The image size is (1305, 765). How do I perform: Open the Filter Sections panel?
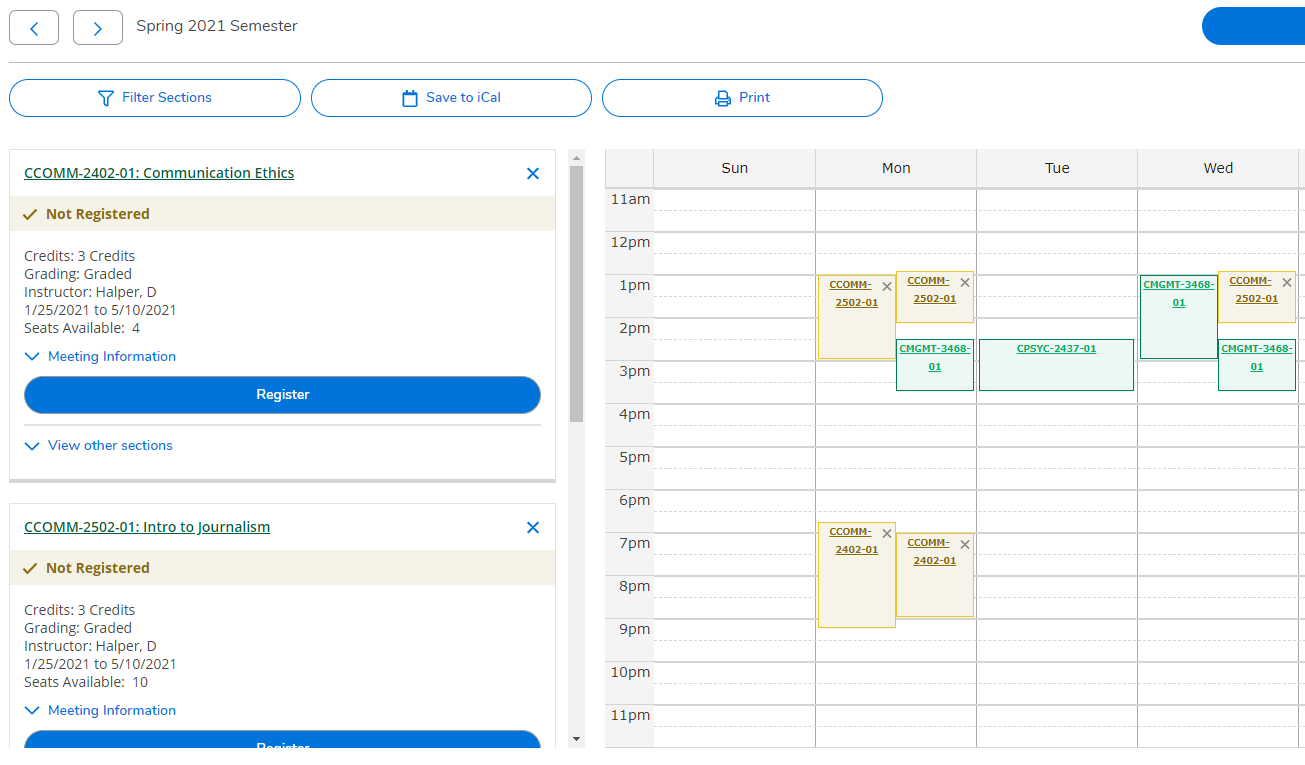click(x=154, y=97)
